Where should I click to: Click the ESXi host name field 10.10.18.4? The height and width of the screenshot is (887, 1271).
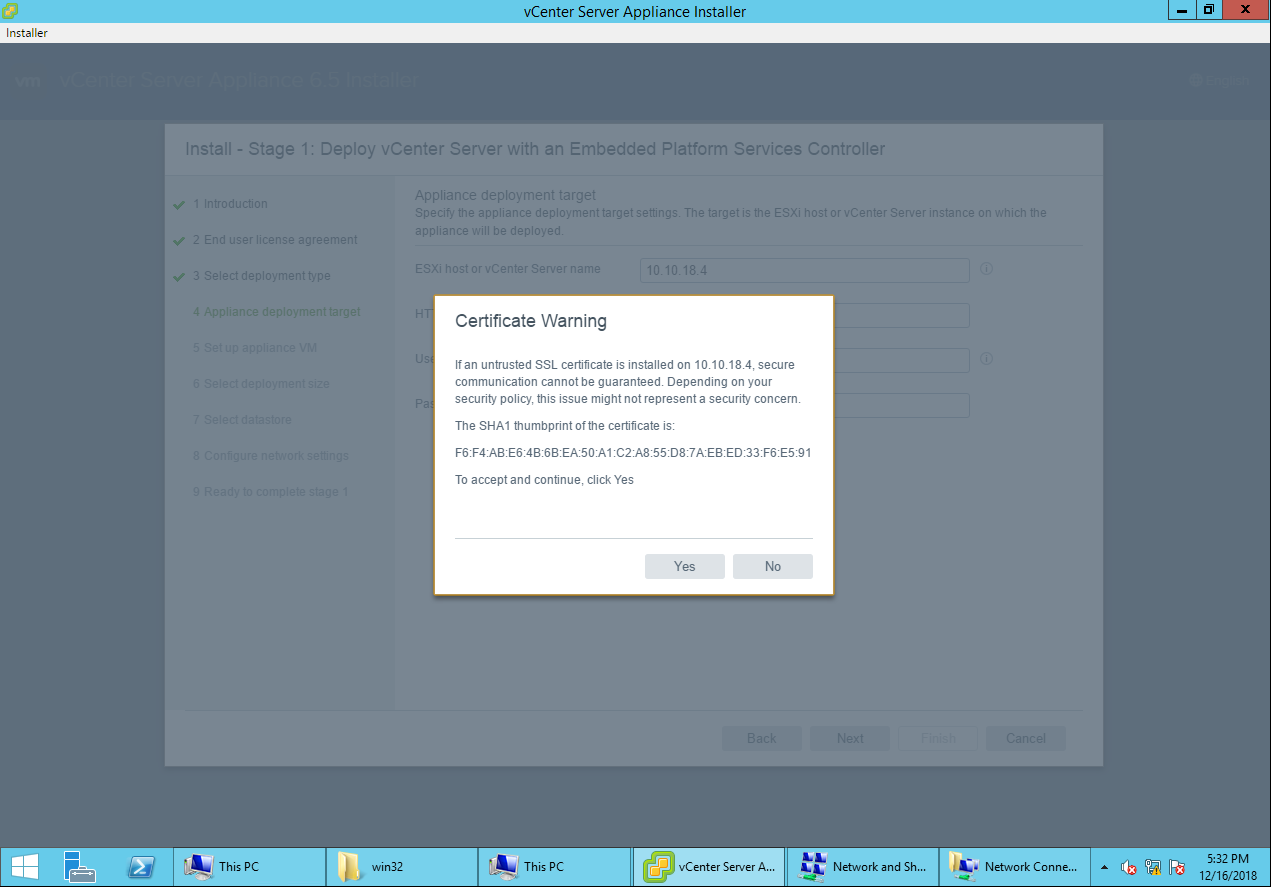805,270
